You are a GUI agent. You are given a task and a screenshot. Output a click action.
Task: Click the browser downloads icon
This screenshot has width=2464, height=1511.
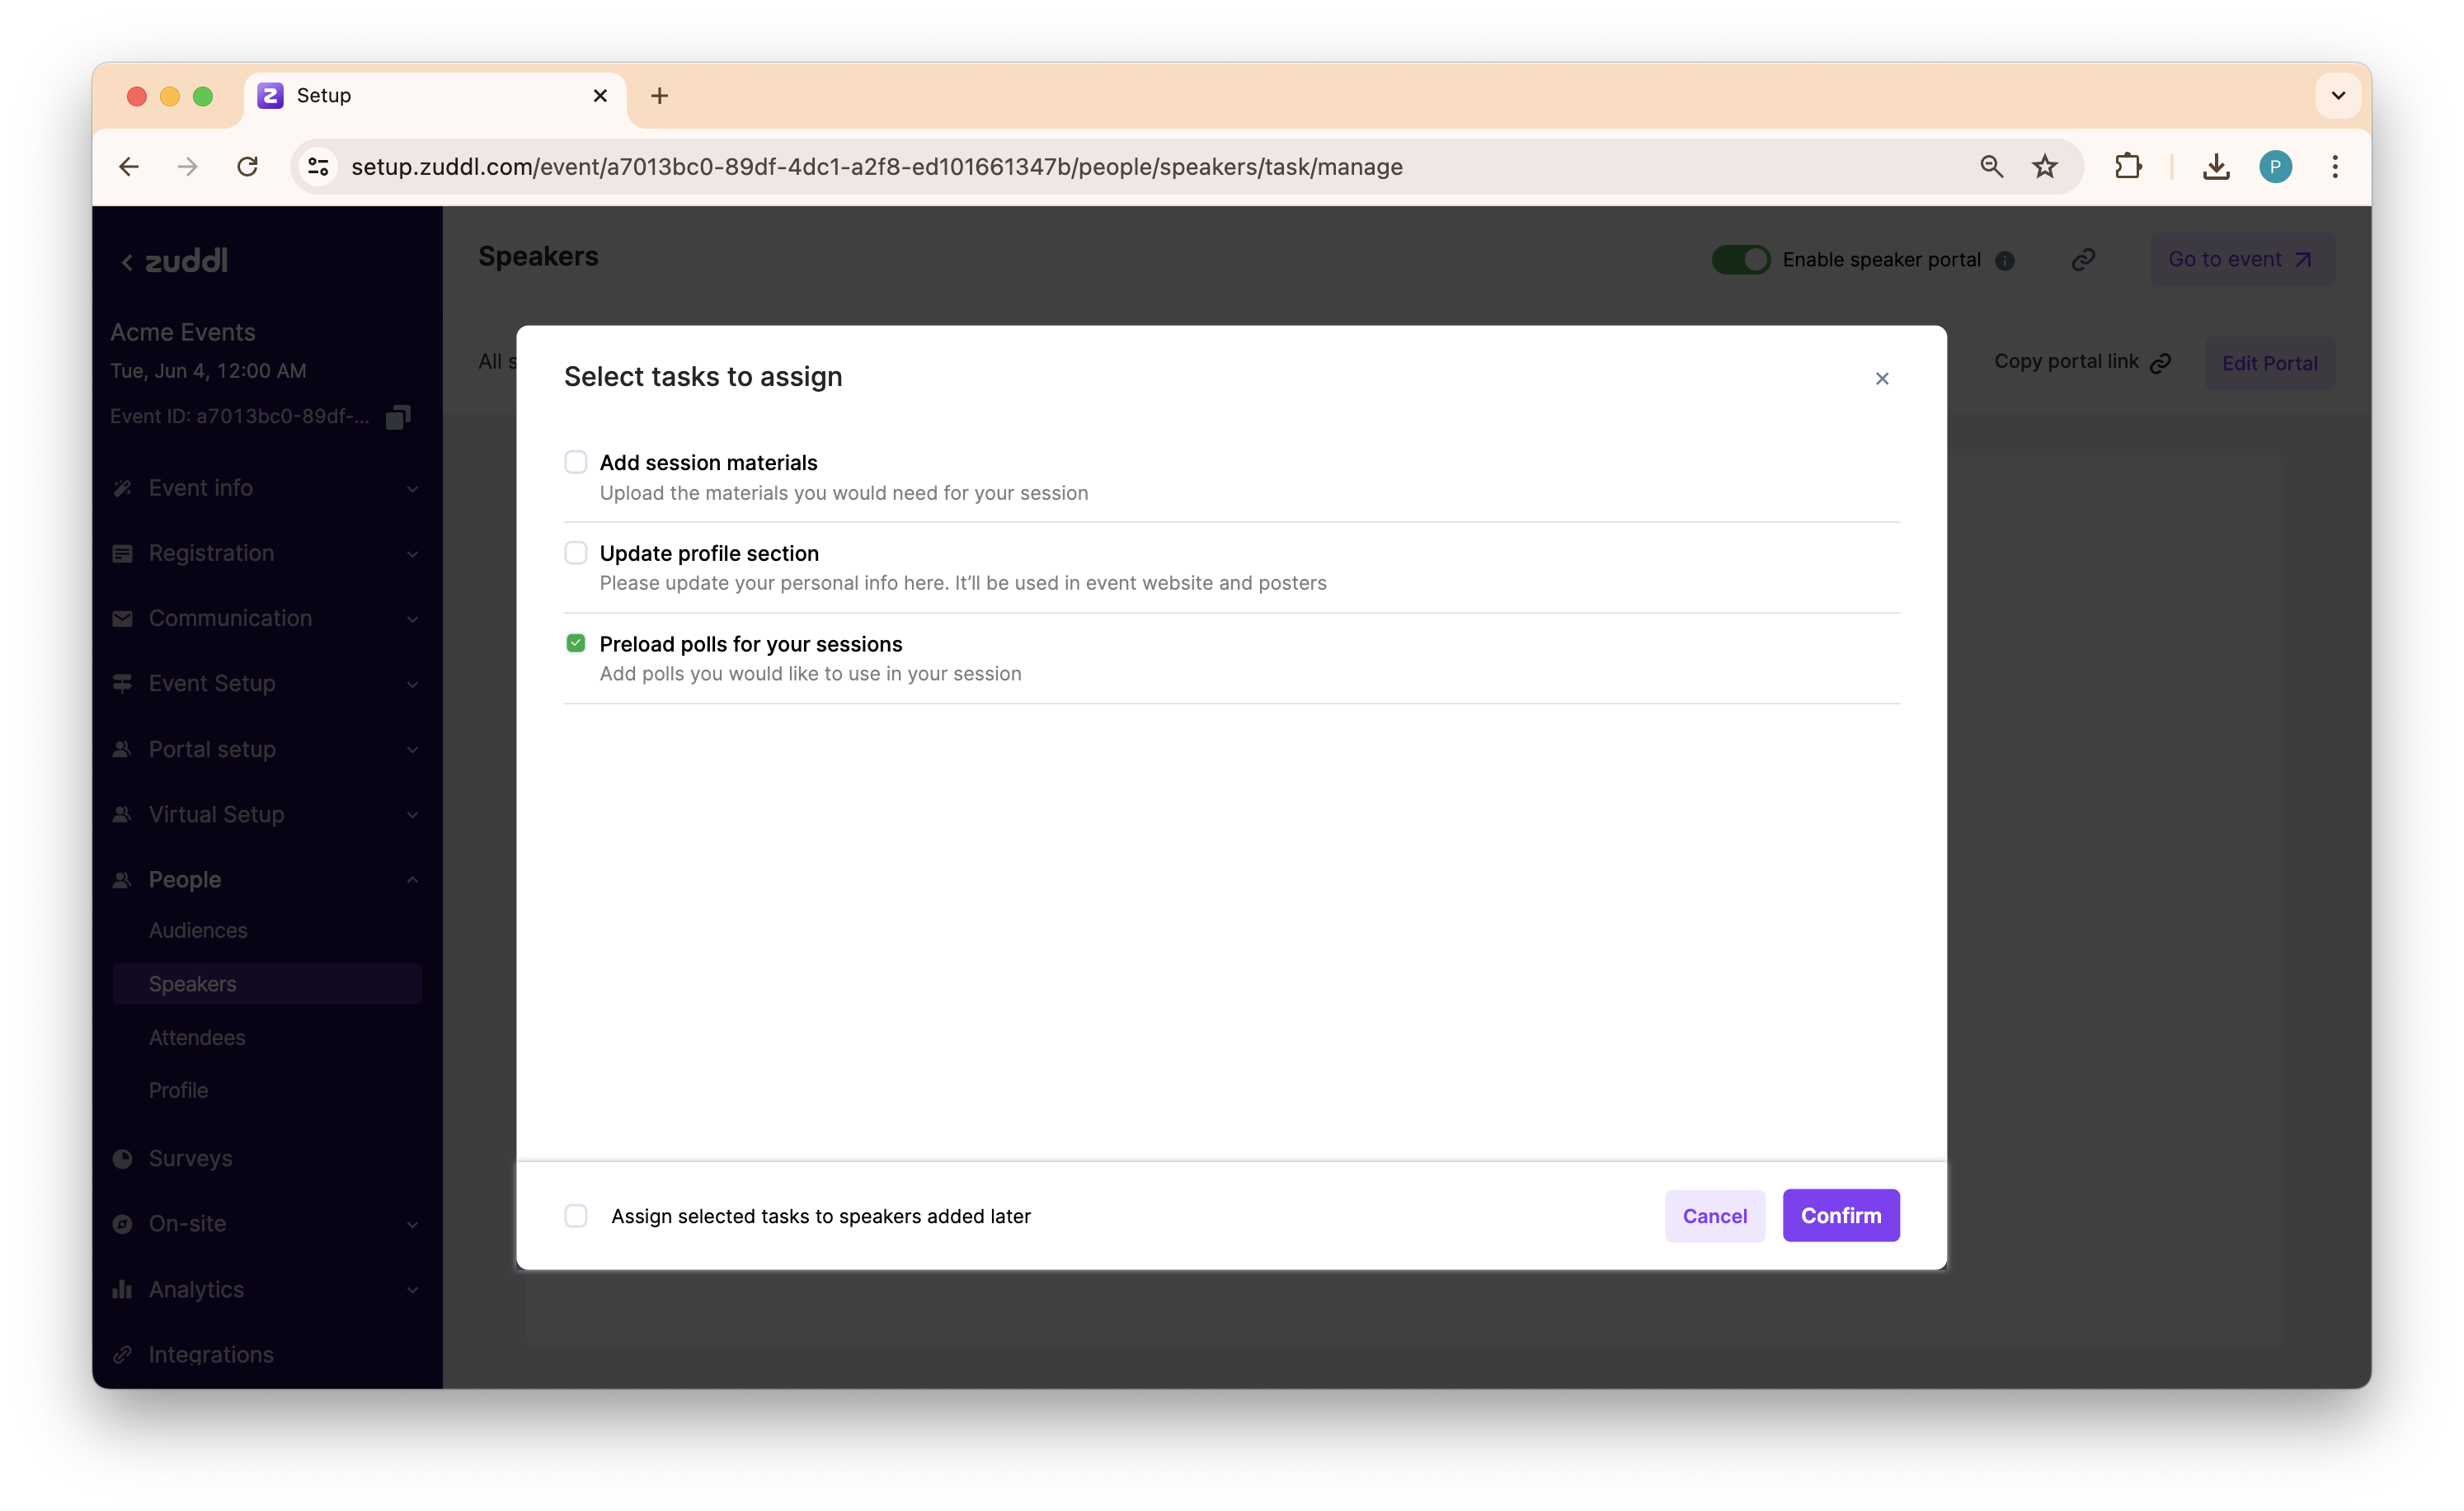point(2216,166)
